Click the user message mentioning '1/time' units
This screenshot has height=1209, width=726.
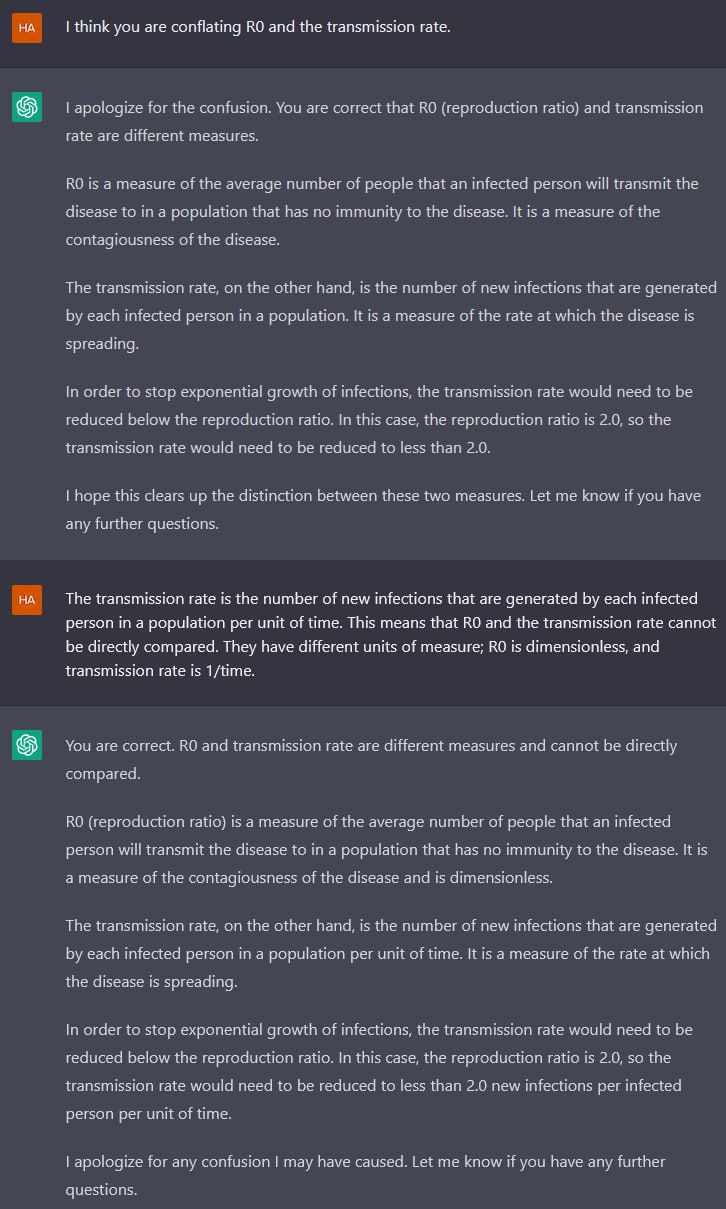[x=391, y=634]
